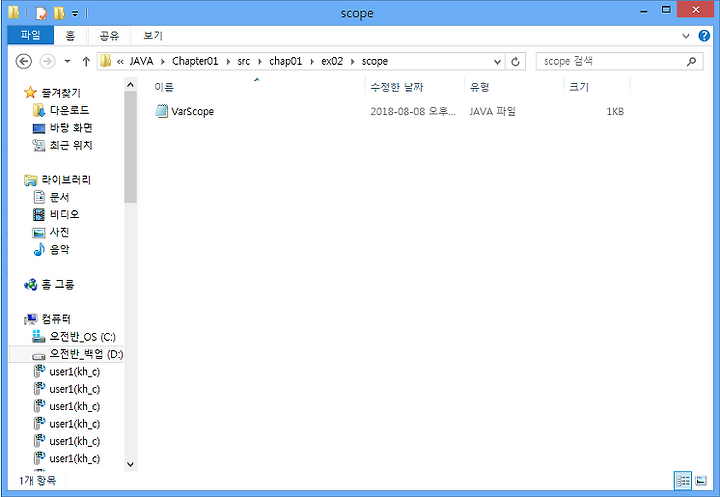Click the search magnifier icon
The height and width of the screenshot is (497, 720).
pos(691,61)
